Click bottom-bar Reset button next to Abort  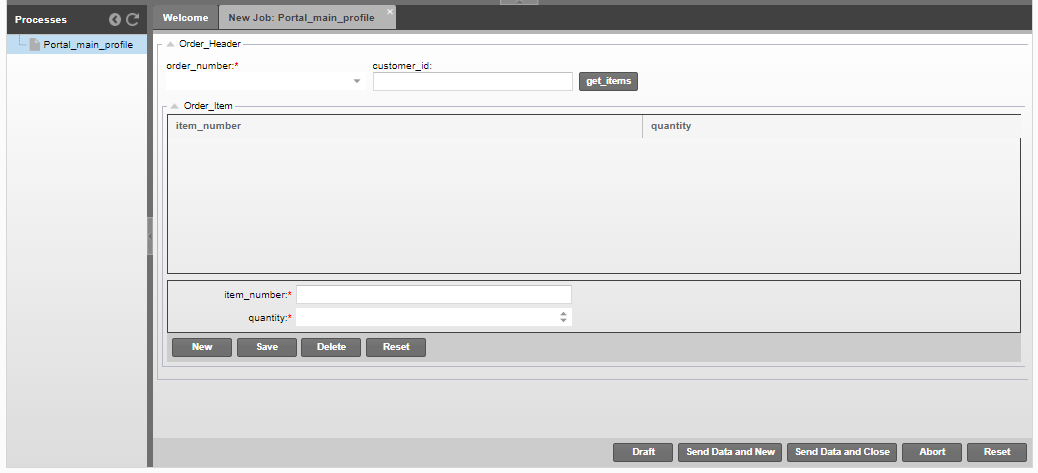point(997,452)
